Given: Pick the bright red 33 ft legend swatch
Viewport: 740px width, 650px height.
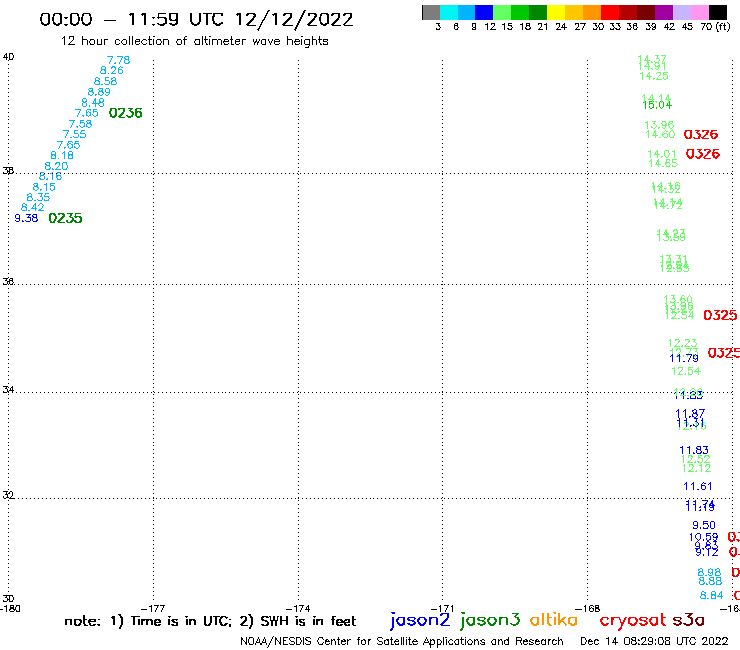Looking at the screenshot, I should [610, 12].
